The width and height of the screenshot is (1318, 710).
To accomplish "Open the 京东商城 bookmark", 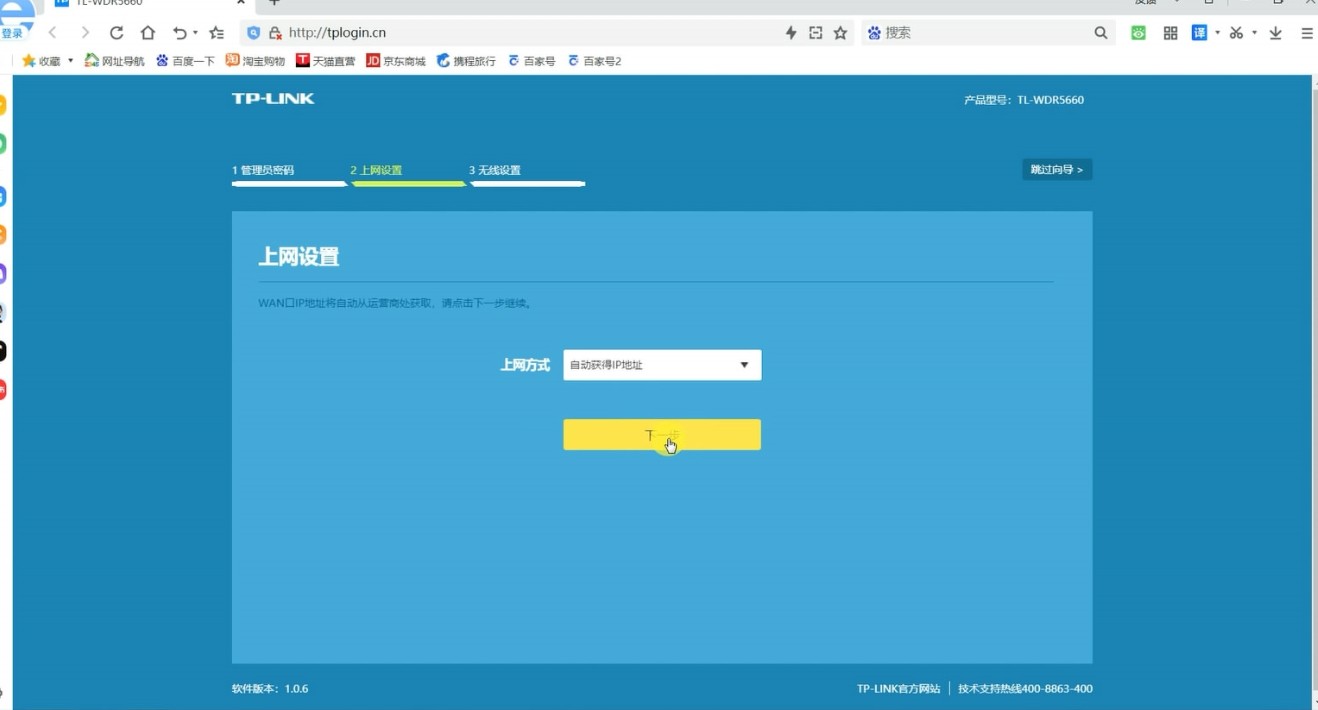I will (x=396, y=61).
